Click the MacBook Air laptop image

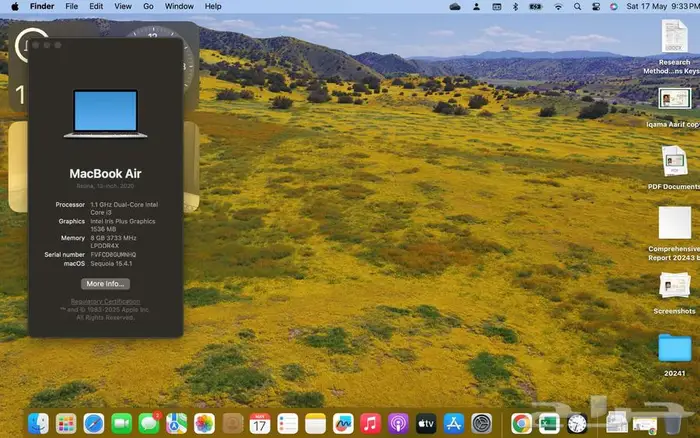[x=105, y=114]
